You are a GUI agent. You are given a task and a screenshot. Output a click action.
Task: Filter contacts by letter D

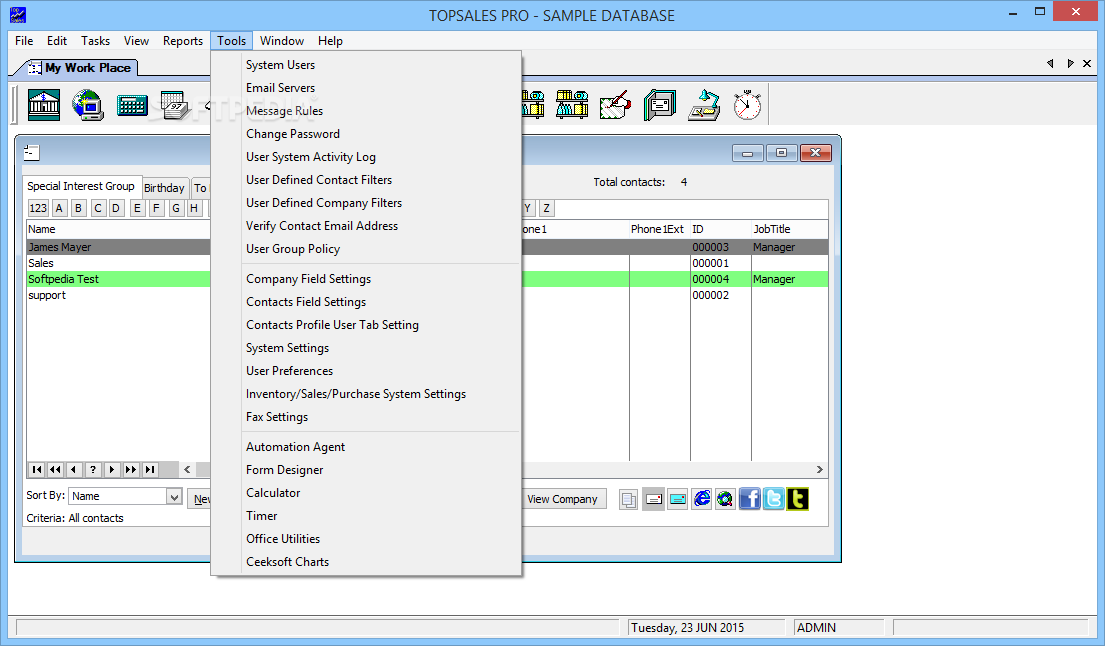pos(116,208)
